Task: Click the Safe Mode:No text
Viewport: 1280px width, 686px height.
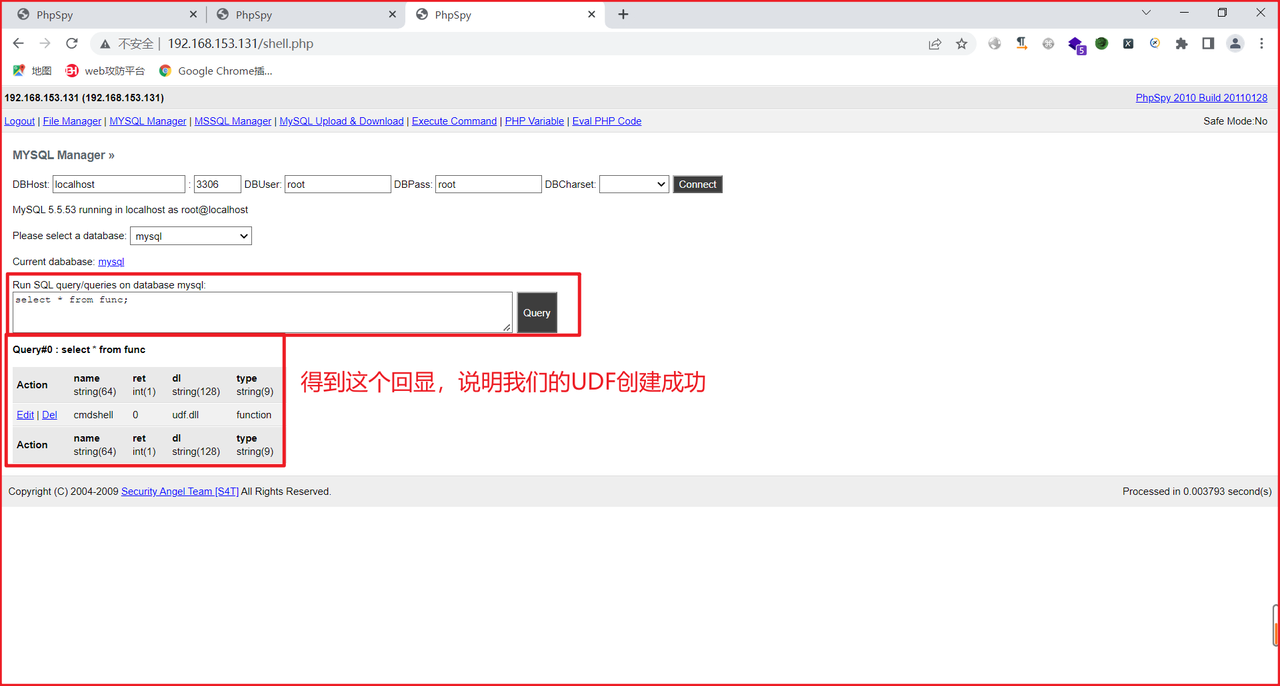Action: (x=1235, y=121)
